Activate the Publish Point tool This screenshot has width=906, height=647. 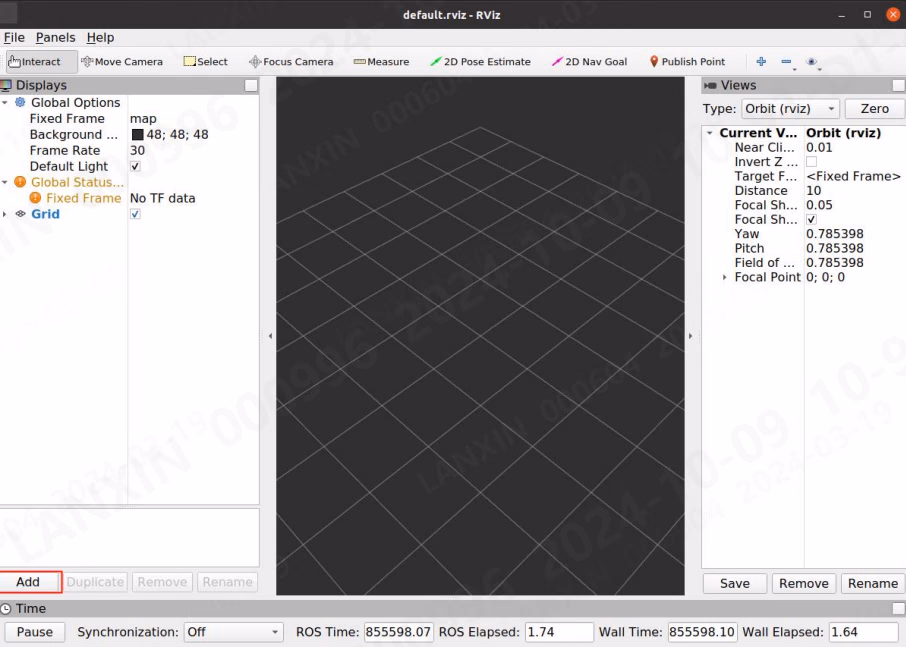pyautogui.click(x=687, y=62)
